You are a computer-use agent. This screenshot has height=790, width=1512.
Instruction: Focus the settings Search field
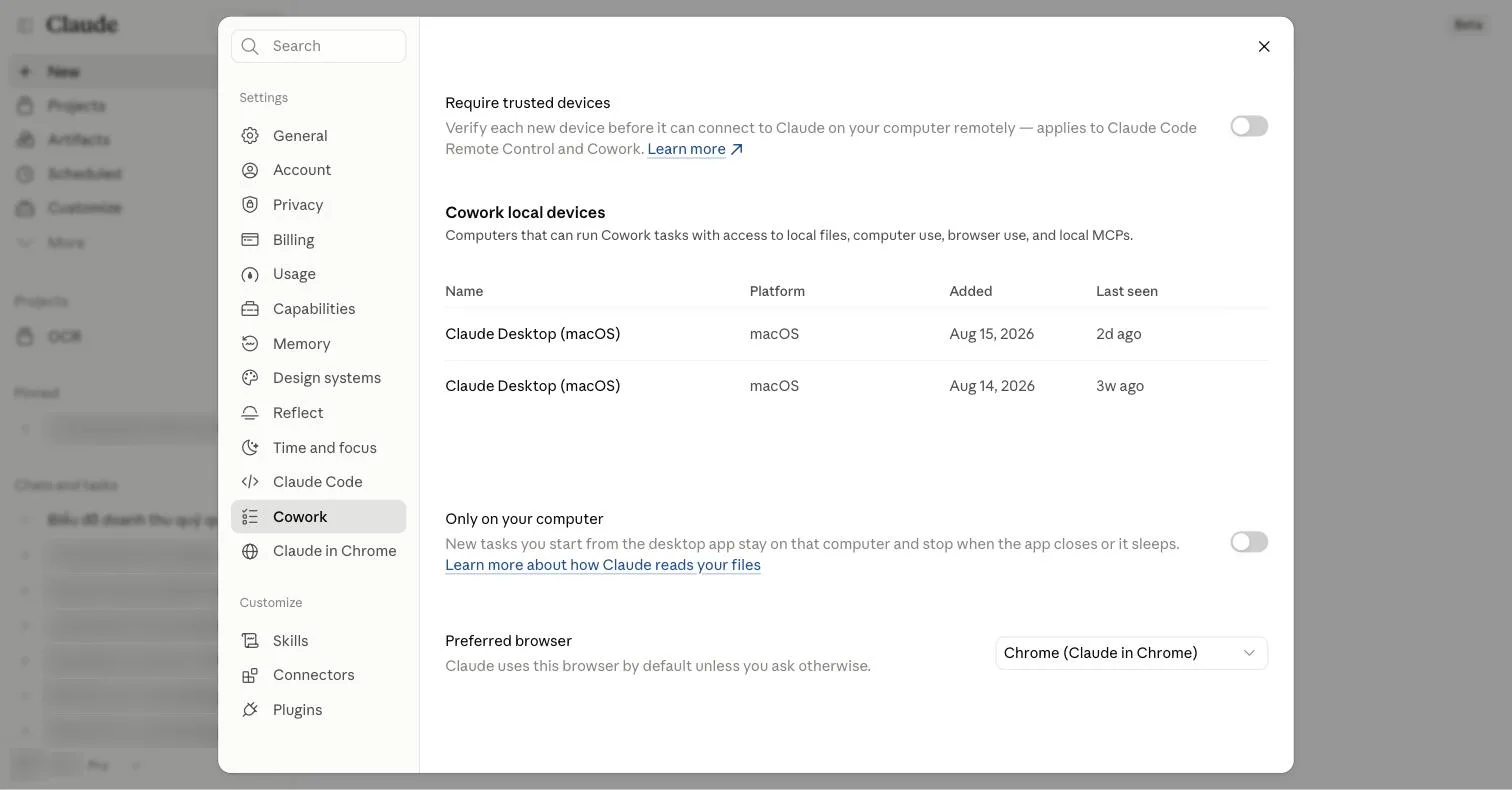click(318, 46)
